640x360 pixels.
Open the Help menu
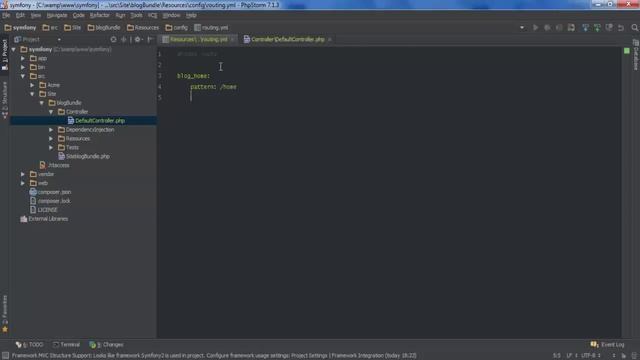coord(191,16)
